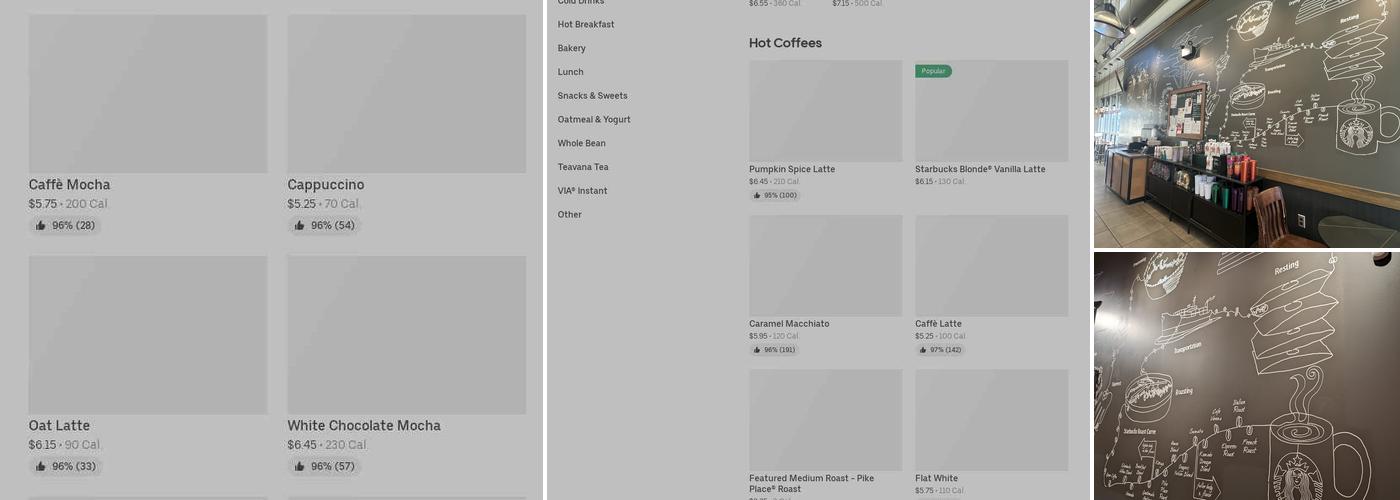Select the Other category in sidebar
The width and height of the screenshot is (1400, 500).
[570, 215]
